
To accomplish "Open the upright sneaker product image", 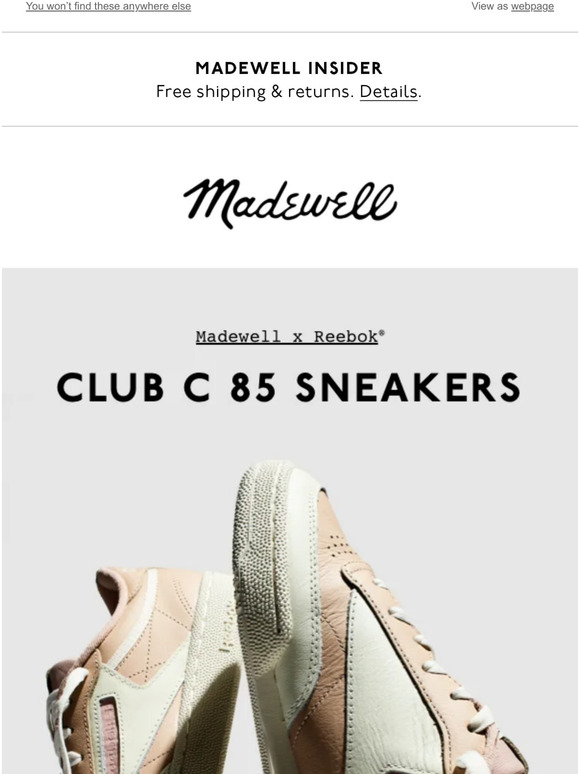I will 375,617.
